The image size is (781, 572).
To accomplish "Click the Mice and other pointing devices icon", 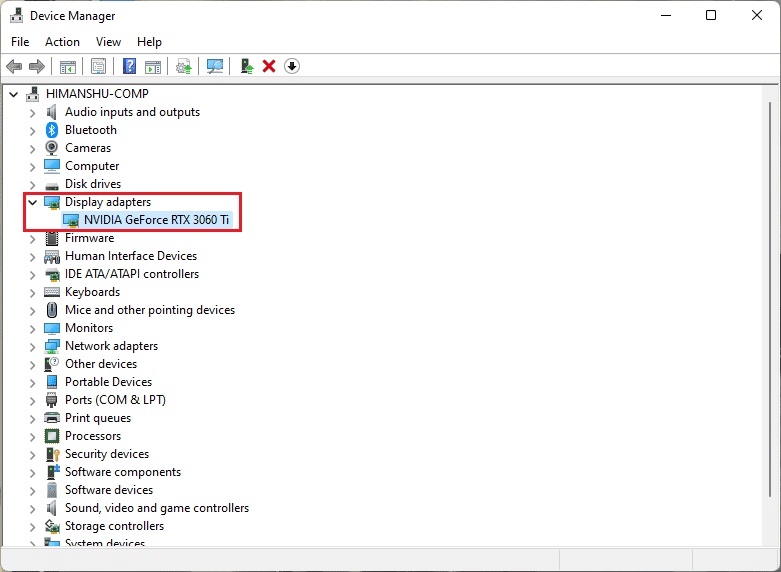I will point(52,310).
